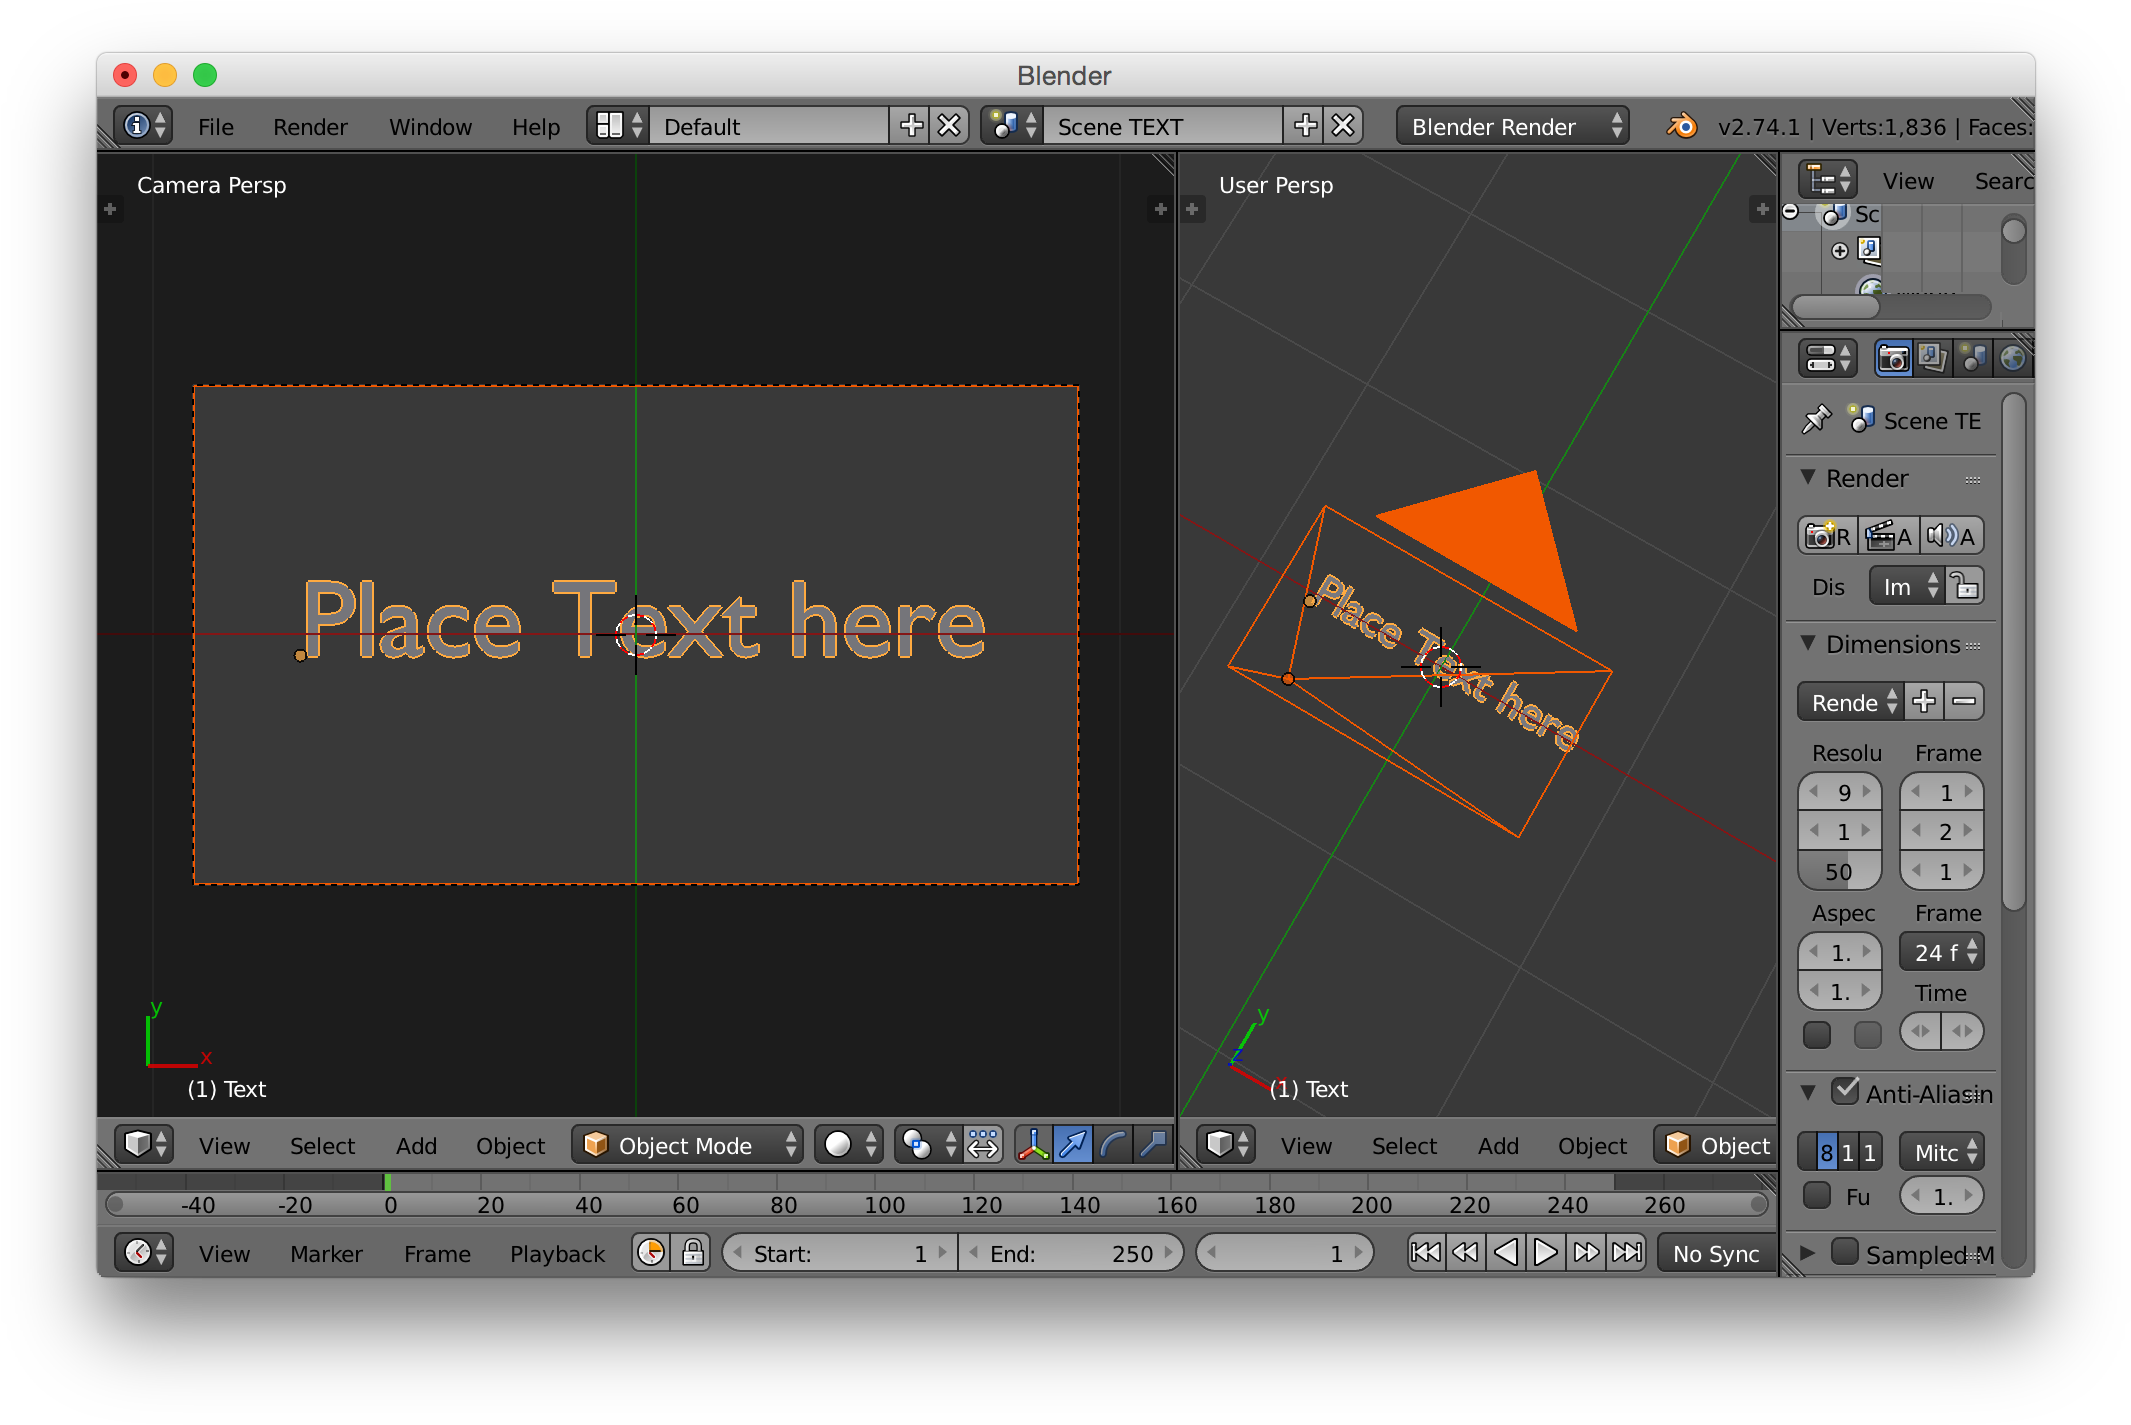Click the render Audio speaker button
2131x1425 pixels.
click(x=1950, y=536)
